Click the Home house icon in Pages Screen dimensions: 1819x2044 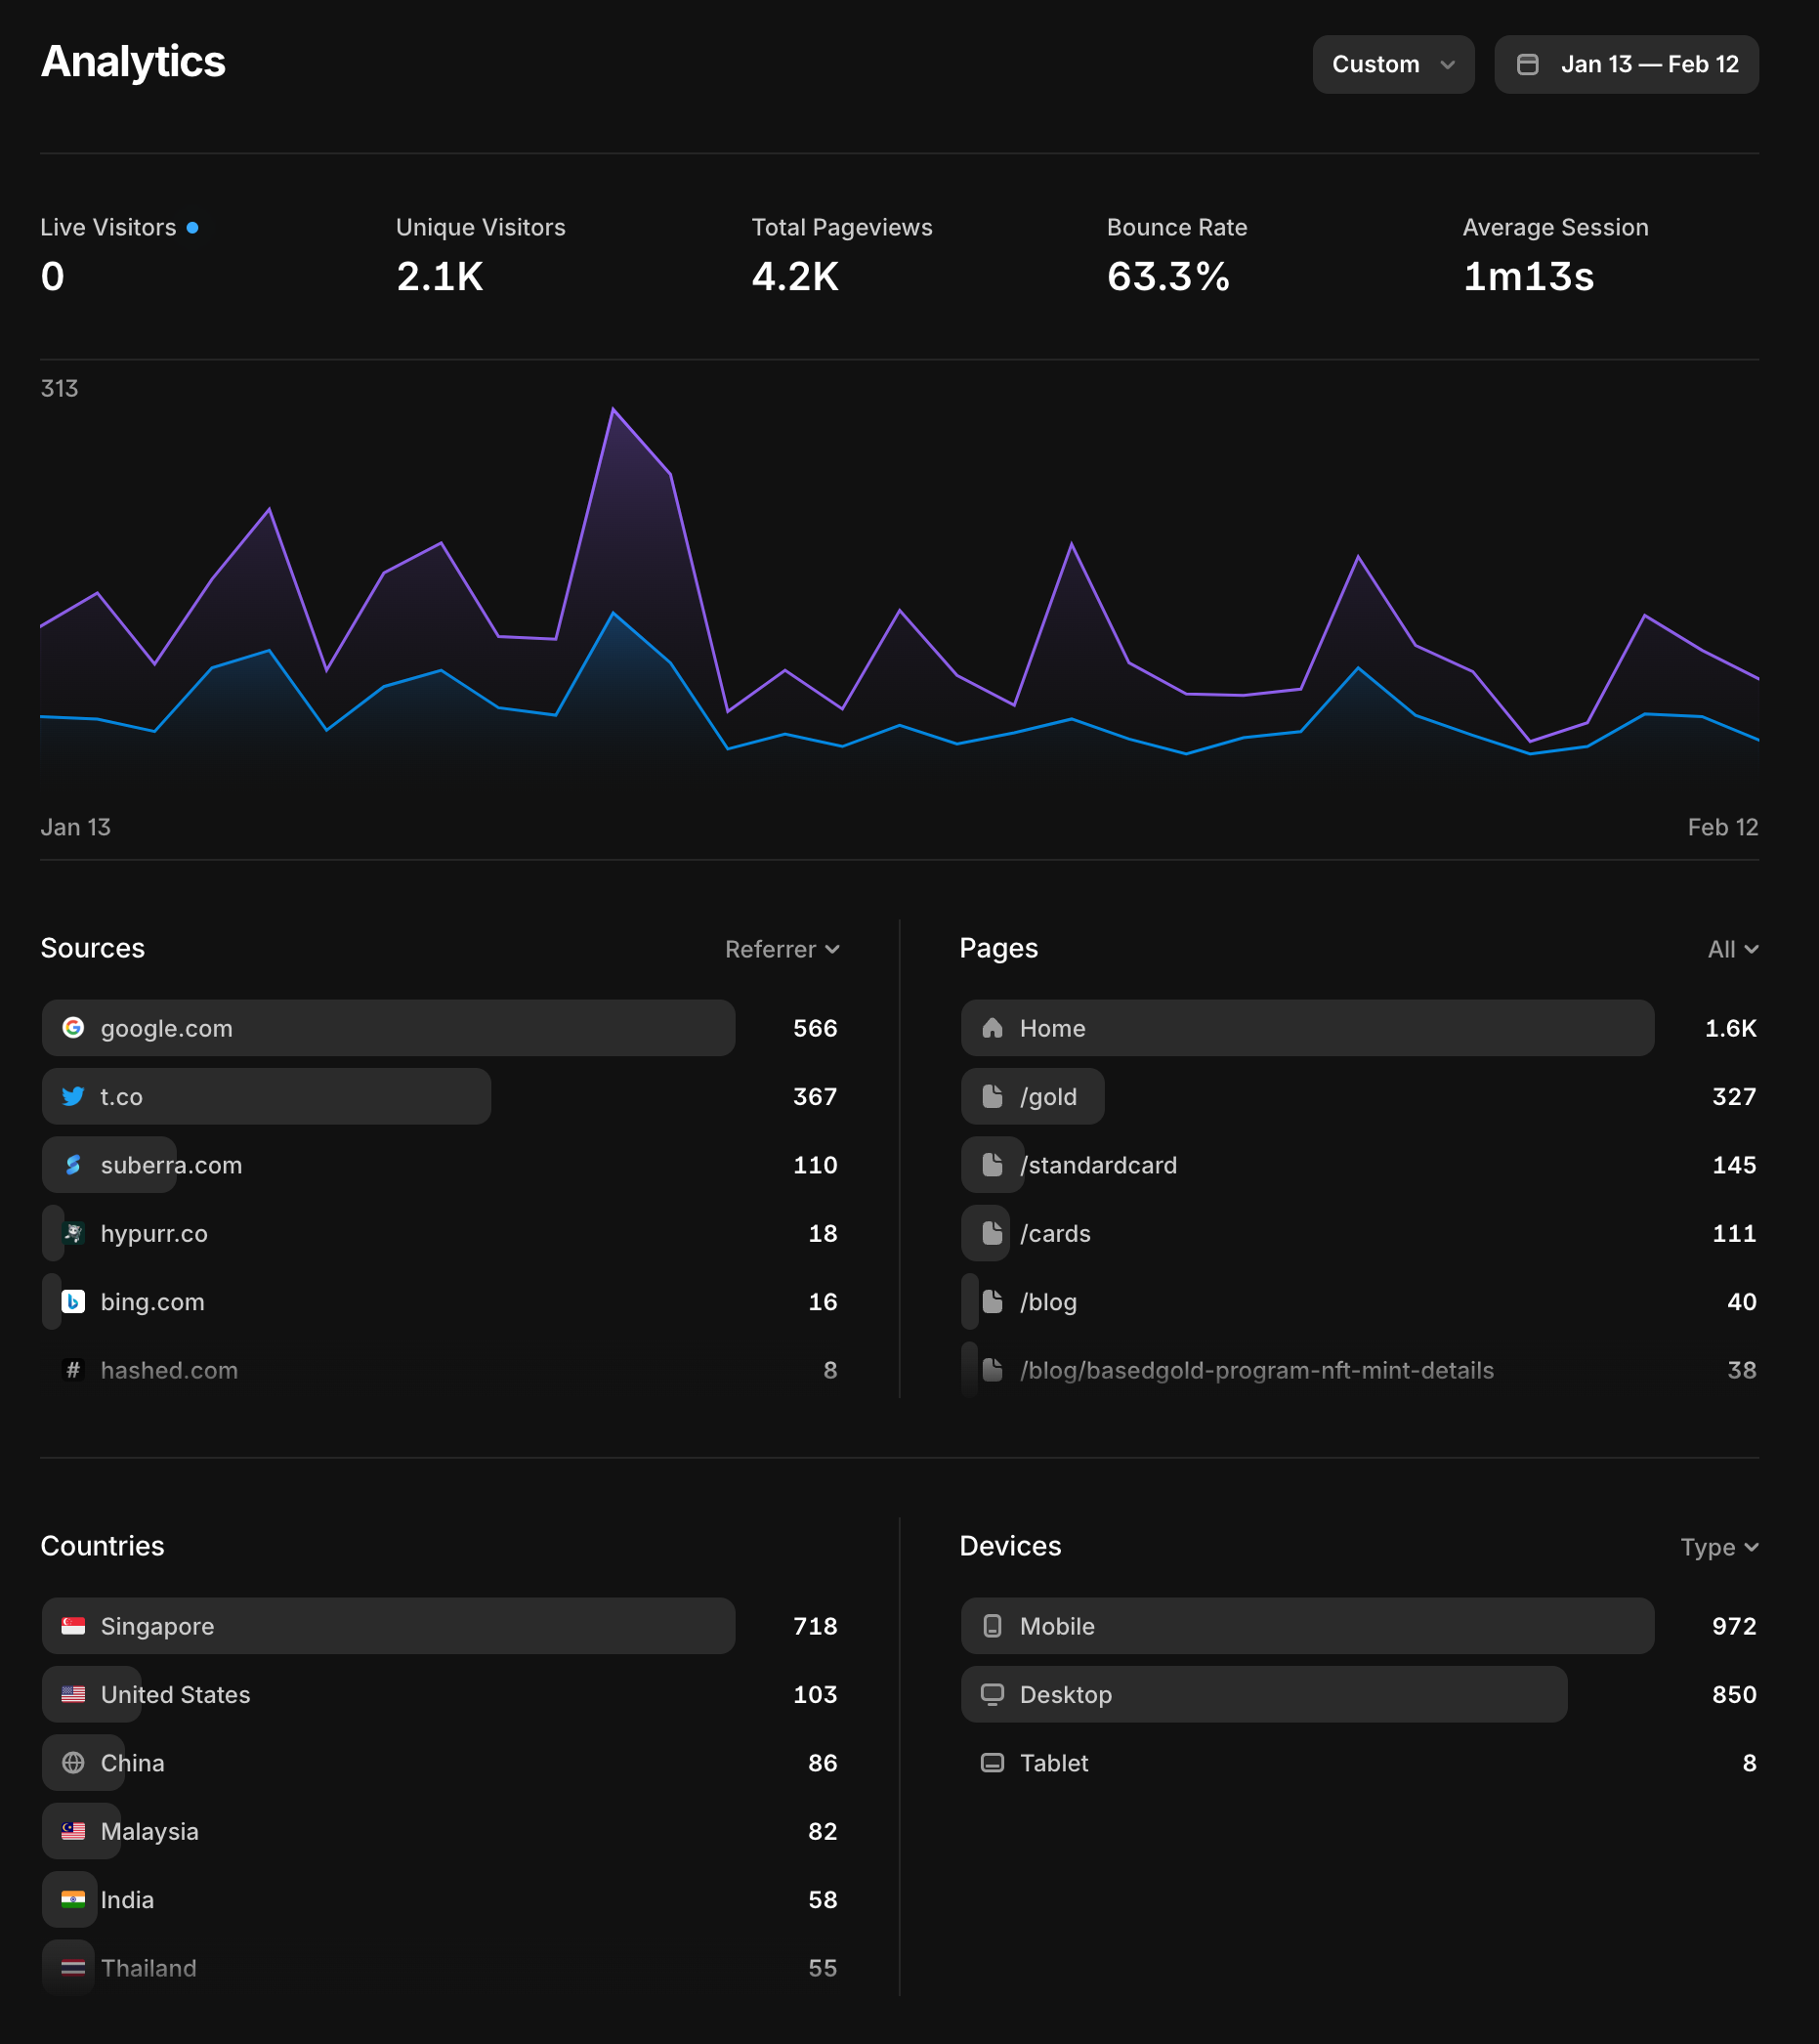pos(992,1028)
